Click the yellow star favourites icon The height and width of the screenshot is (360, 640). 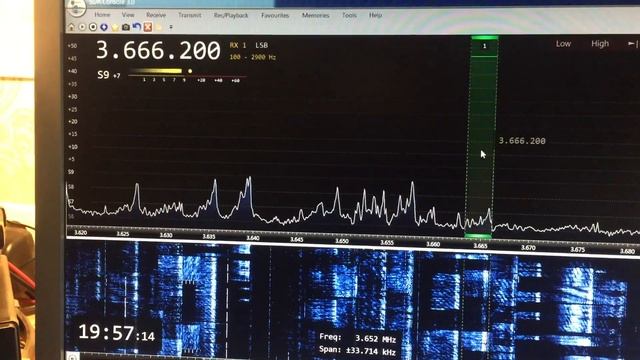(115, 27)
